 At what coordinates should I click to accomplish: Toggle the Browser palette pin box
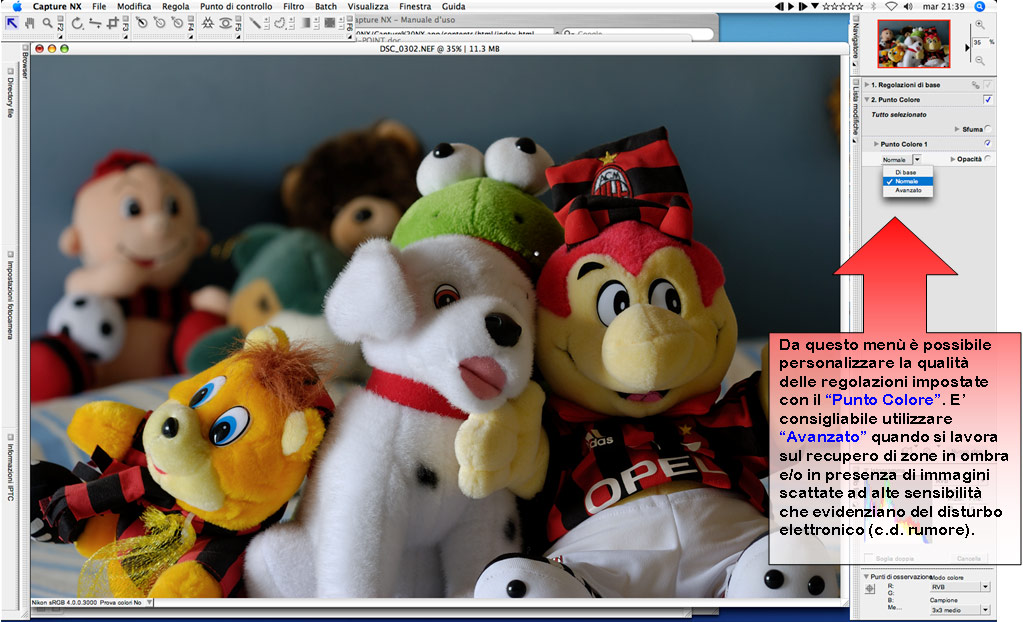click(x=25, y=48)
